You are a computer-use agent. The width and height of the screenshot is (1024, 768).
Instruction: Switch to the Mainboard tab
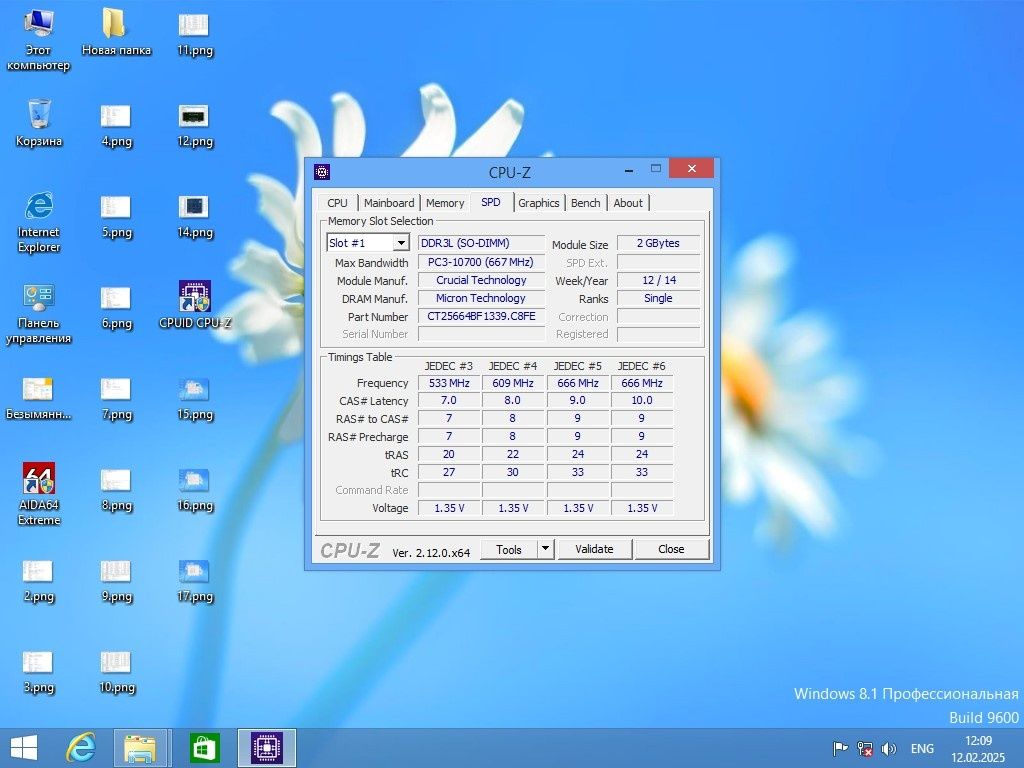click(x=389, y=203)
